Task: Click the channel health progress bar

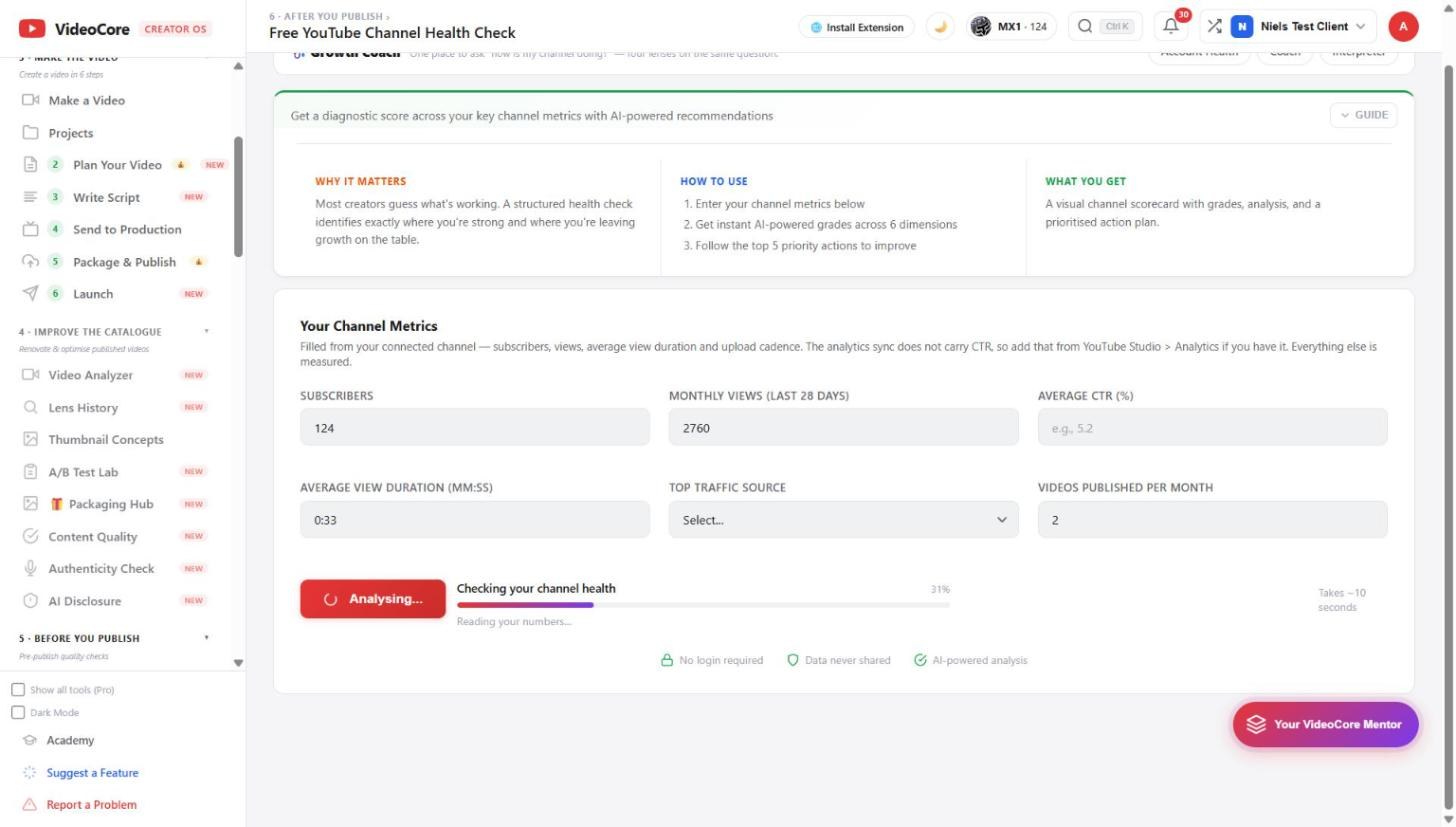Action: (703, 605)
